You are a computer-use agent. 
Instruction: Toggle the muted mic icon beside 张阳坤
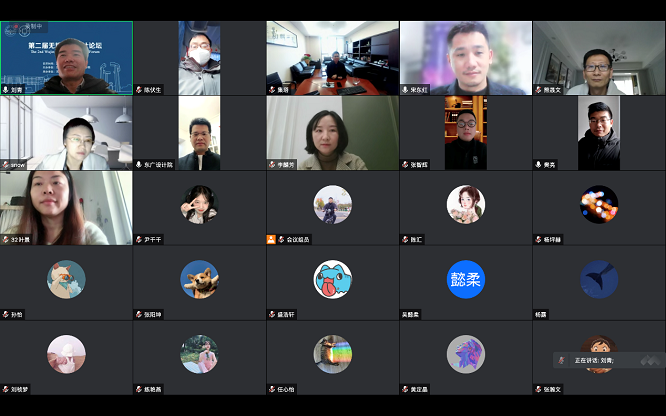(138, 314)
